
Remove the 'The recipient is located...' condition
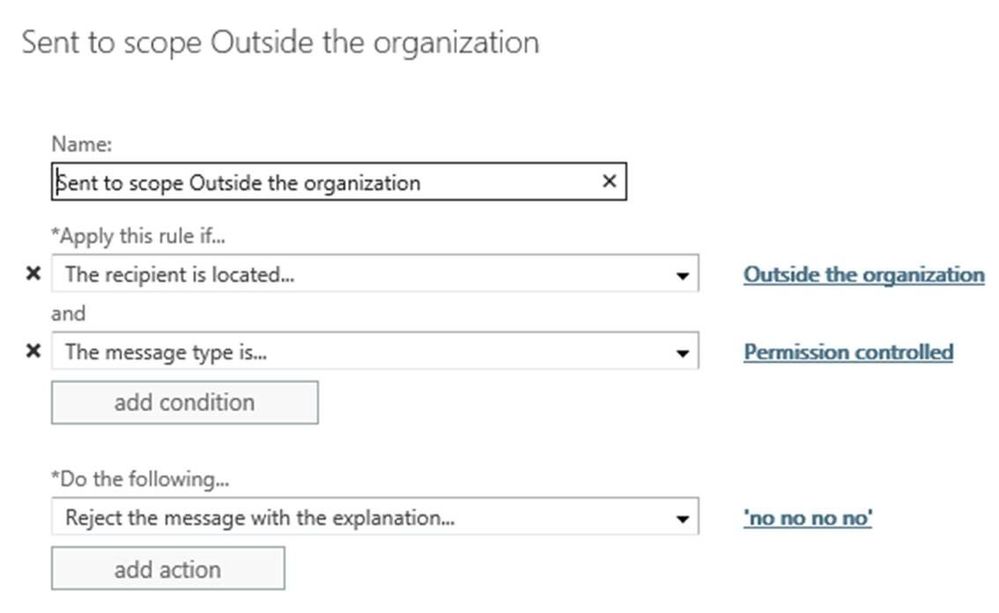coord(33,274)
